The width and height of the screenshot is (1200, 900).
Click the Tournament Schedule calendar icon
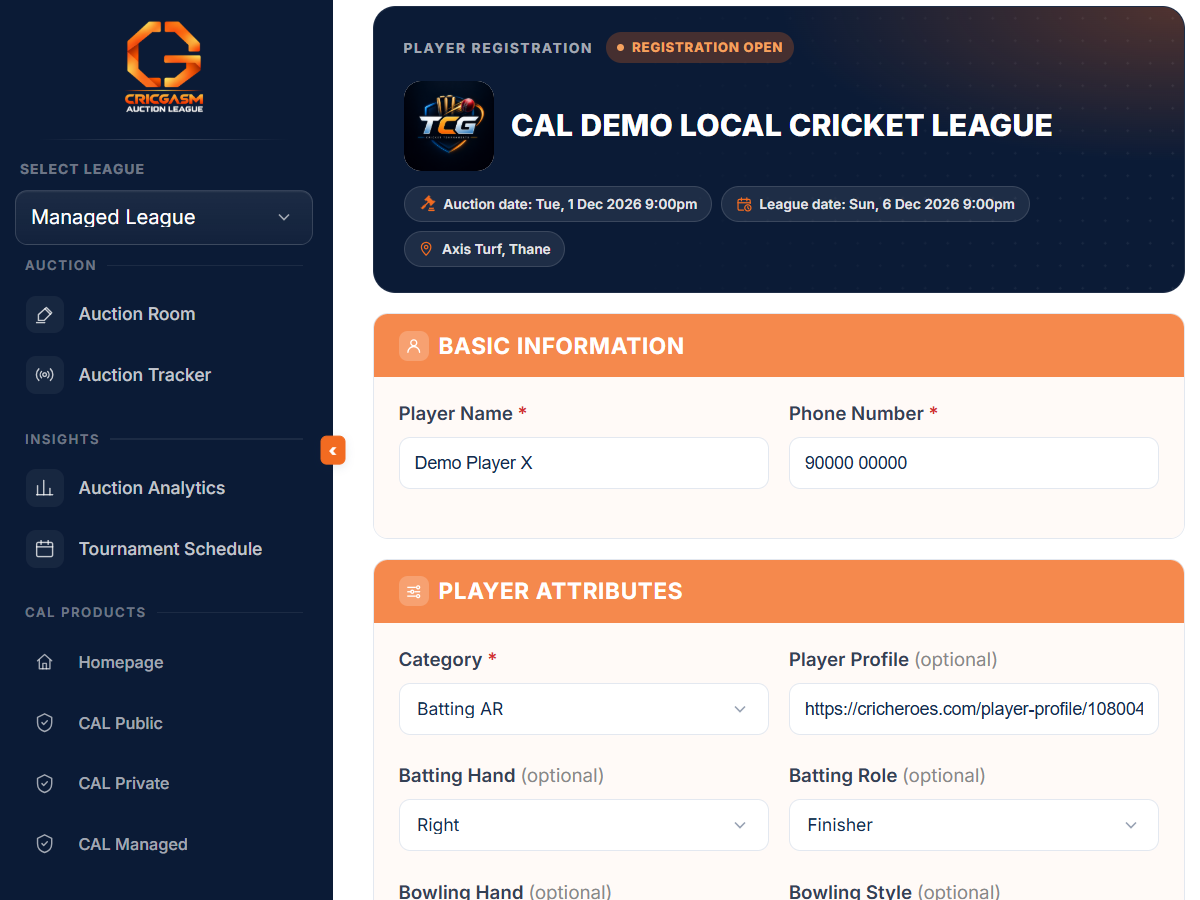[44, 549]
